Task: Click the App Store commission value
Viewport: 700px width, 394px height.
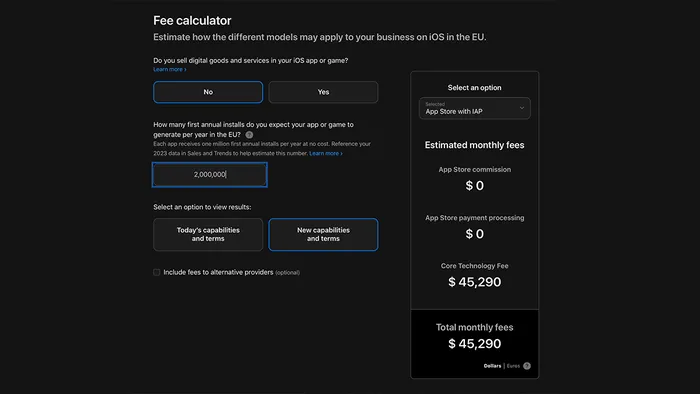Action: pyautogui.click(x=475, y=186)
